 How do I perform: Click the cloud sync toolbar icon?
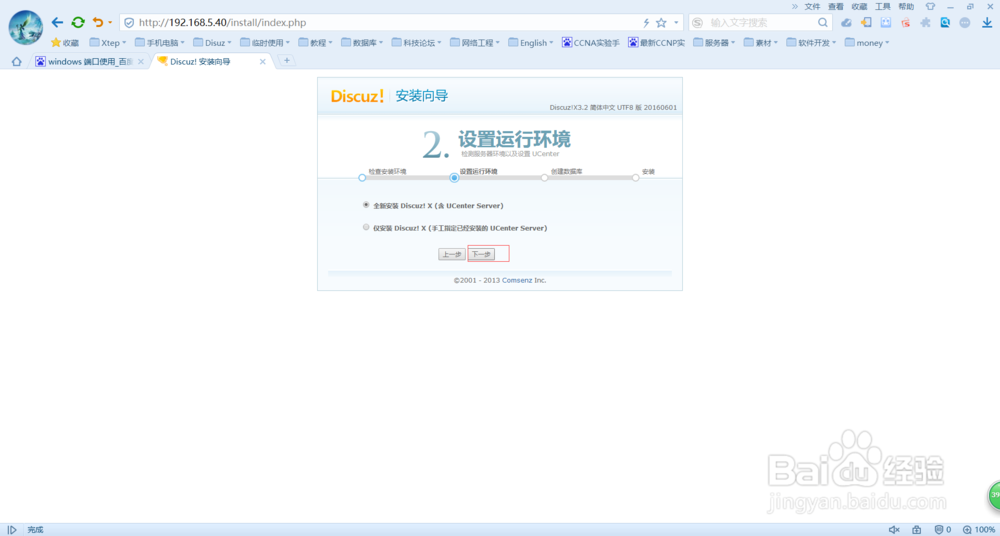click(846, 22)
